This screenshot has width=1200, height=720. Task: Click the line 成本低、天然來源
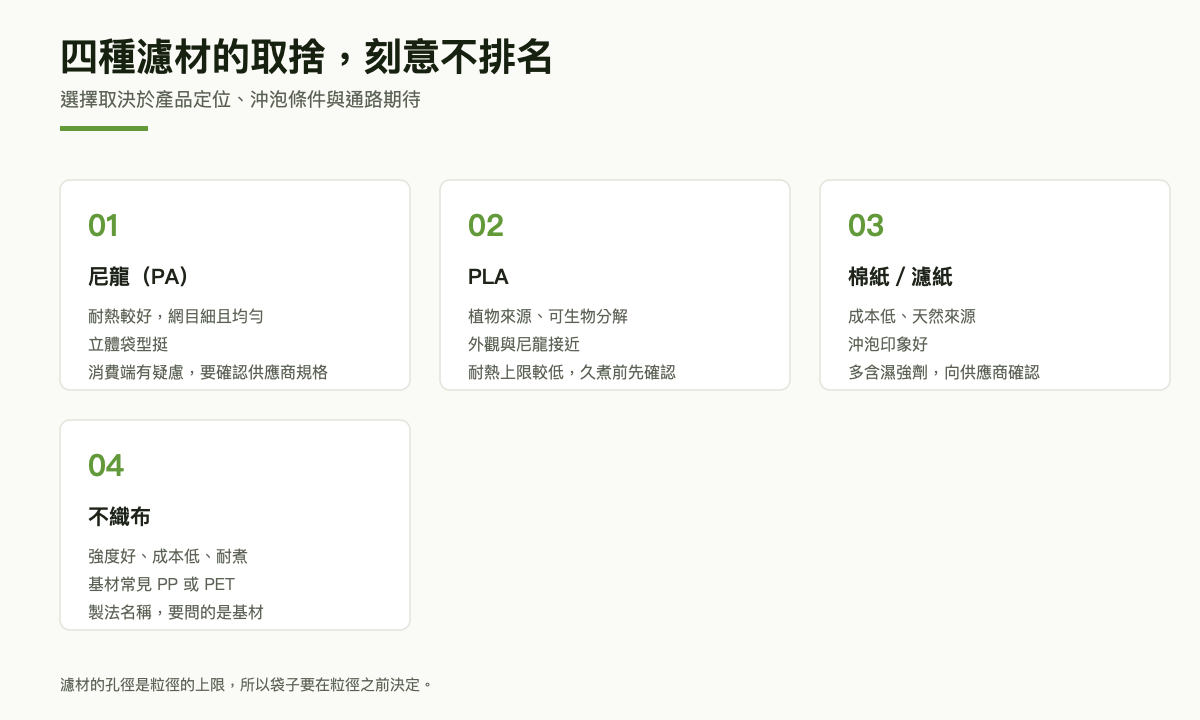[x=912, y=316]
